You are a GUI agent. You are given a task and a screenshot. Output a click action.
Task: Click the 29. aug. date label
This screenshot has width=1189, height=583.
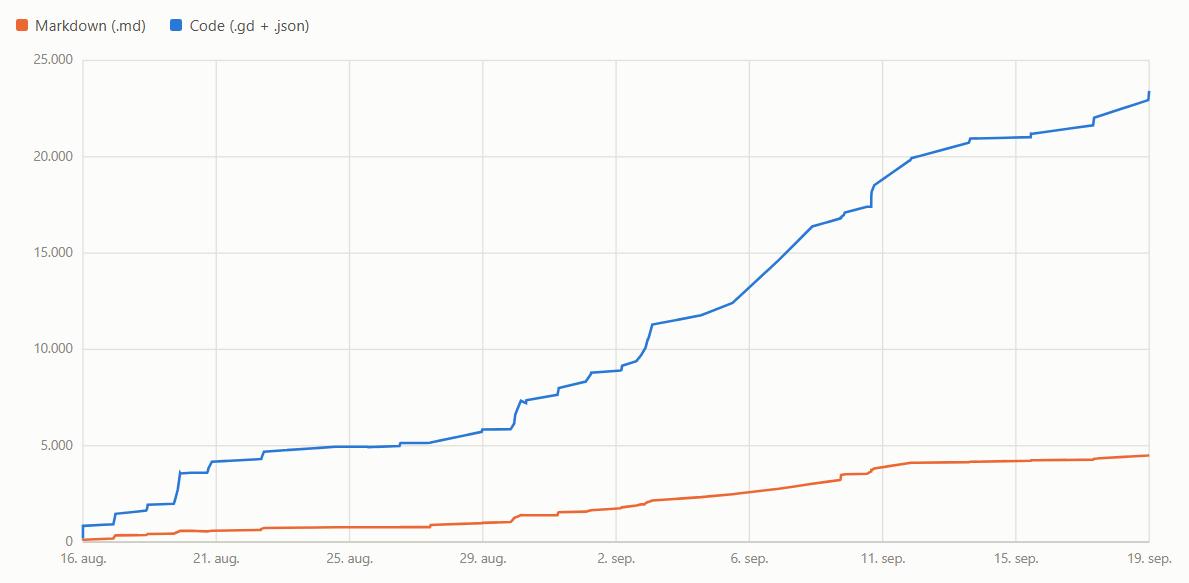coord(482,559)
